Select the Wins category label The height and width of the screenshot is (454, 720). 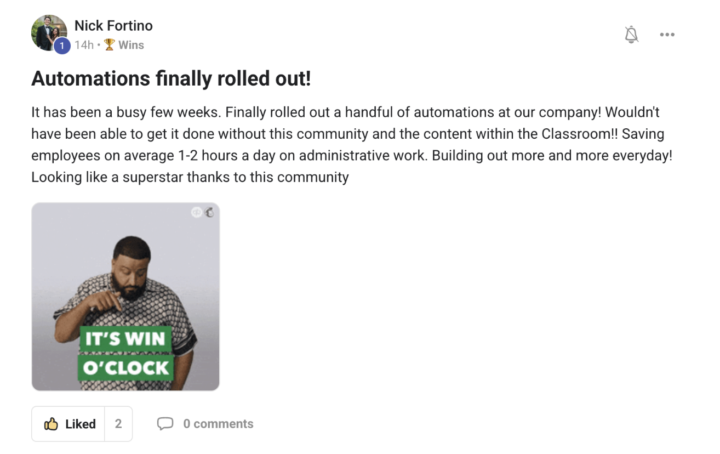[131, 45]
